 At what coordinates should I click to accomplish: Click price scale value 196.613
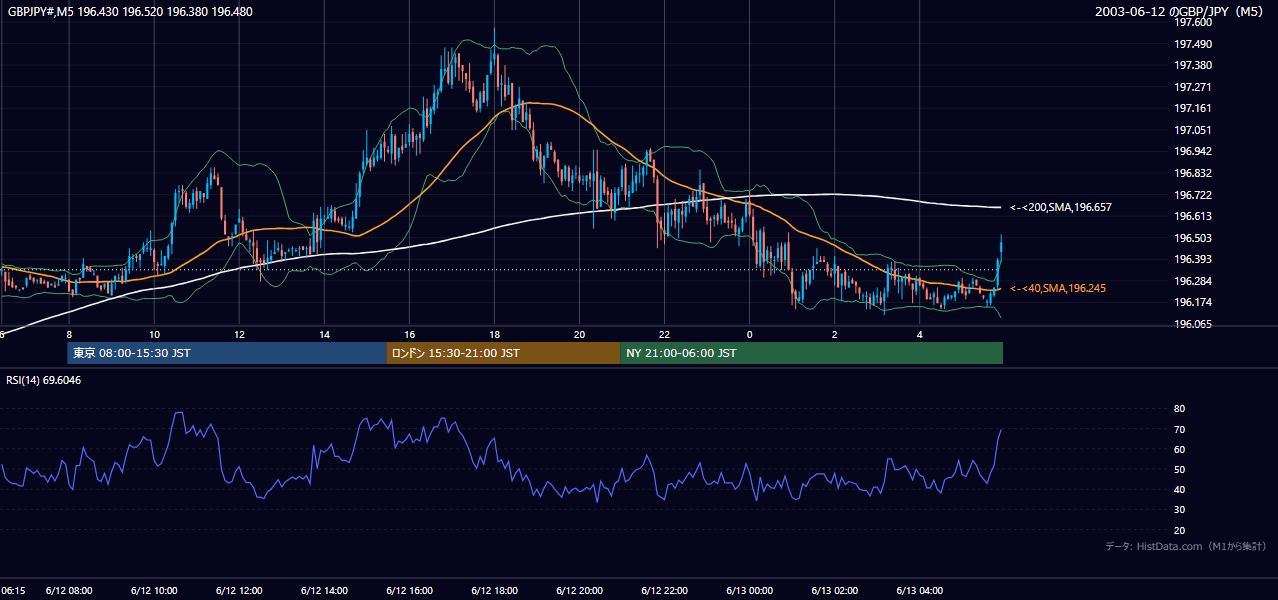click(x=1193, y=216)
